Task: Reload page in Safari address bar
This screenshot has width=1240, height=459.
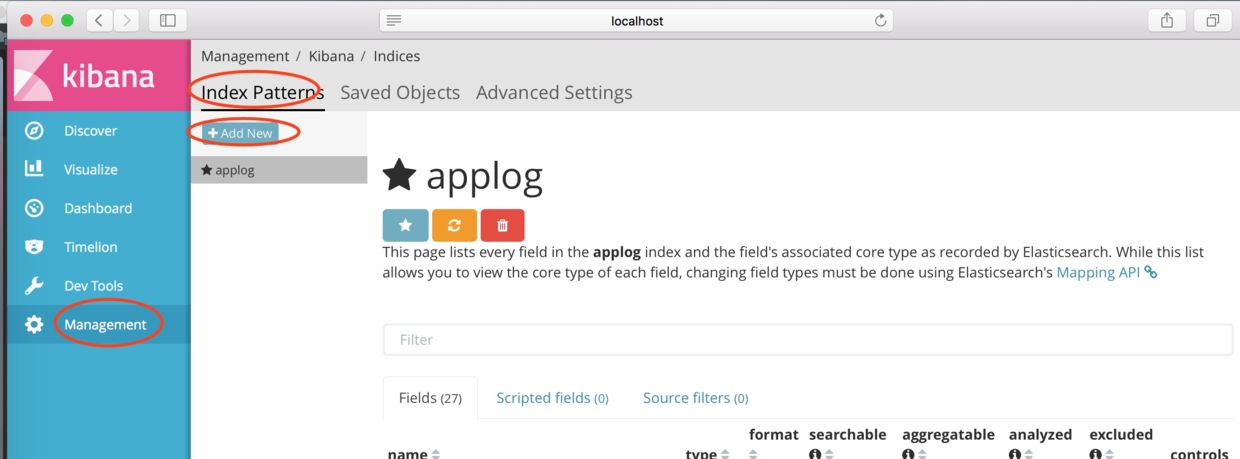Action: [x=880, y=20]
